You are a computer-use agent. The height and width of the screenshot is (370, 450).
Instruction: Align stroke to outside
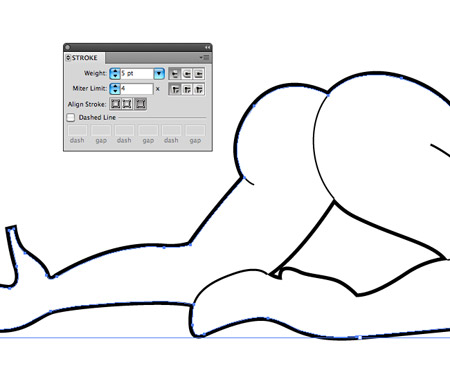click(140, 104)
